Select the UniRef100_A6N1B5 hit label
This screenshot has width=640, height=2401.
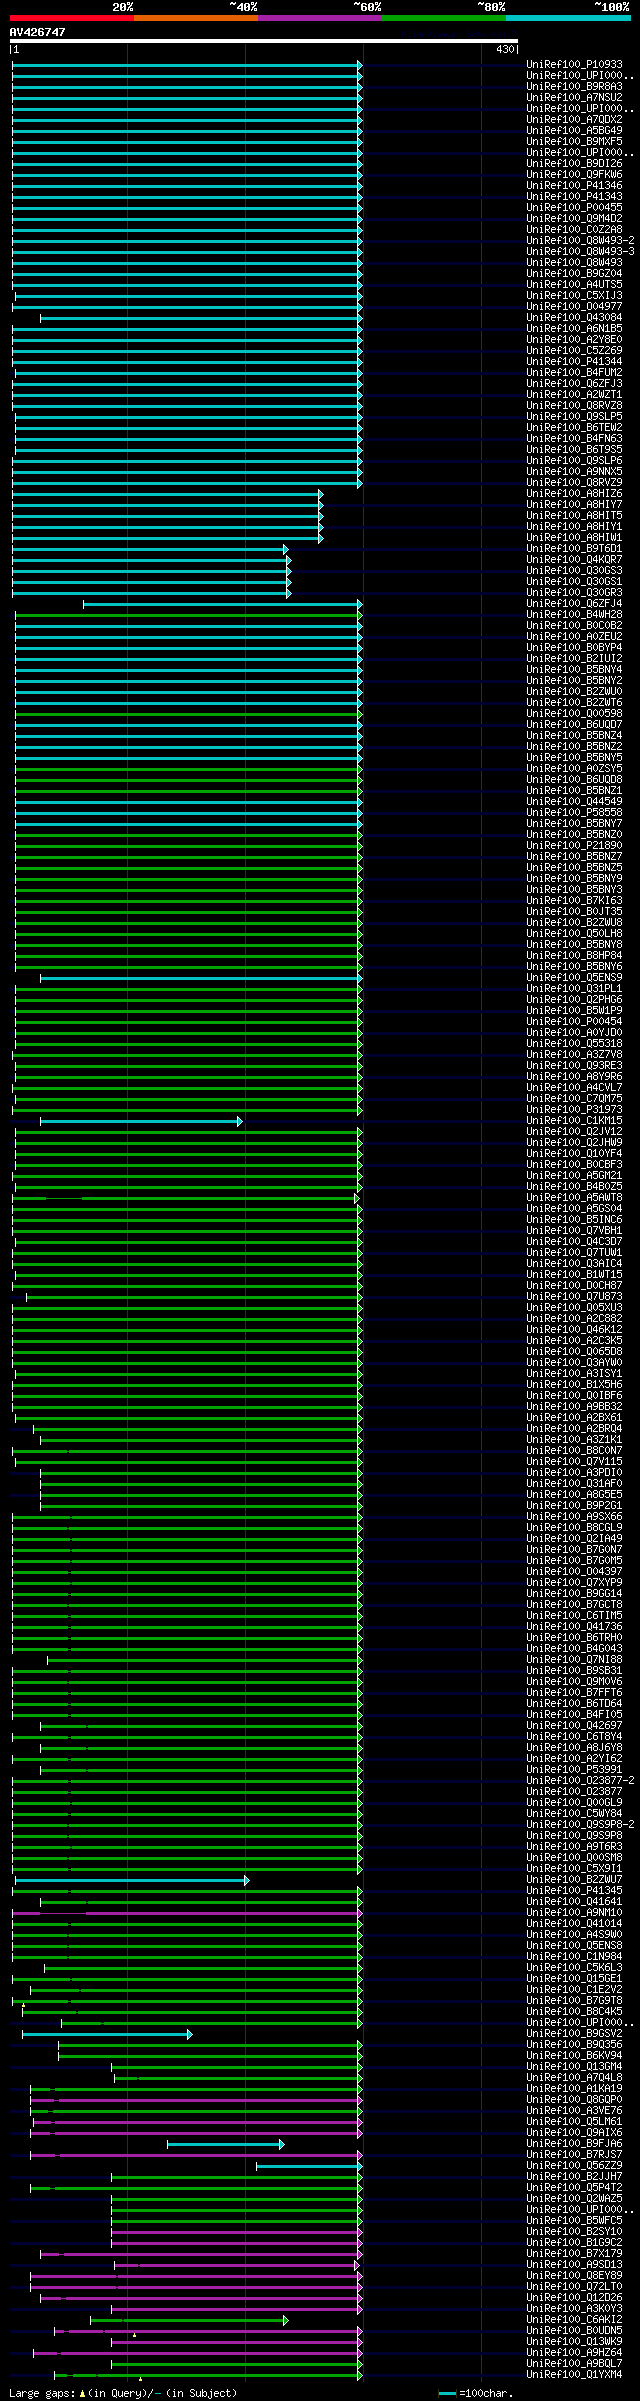click(x=574, y=329)
